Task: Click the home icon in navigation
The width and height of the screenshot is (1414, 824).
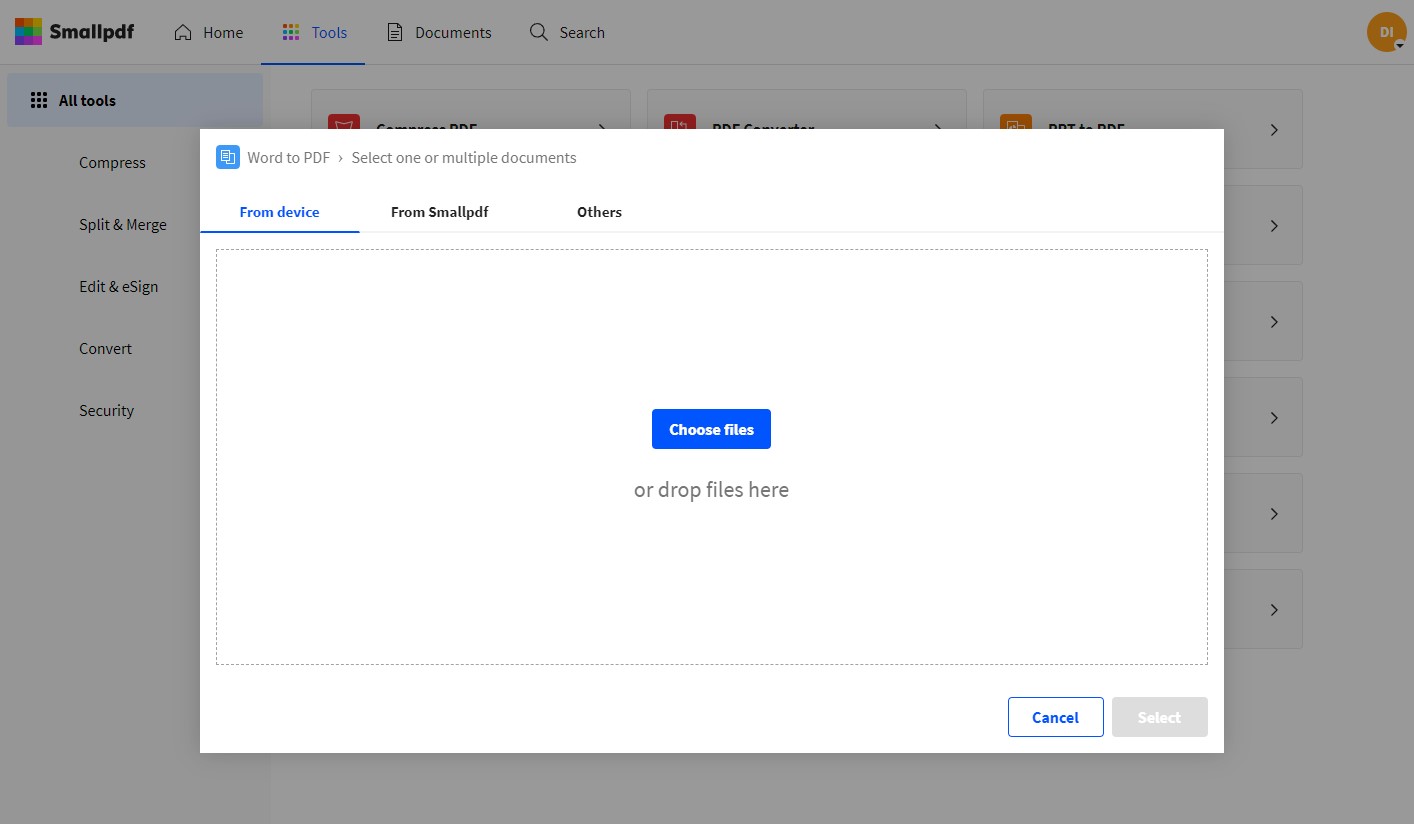Action: coord(182,32)
